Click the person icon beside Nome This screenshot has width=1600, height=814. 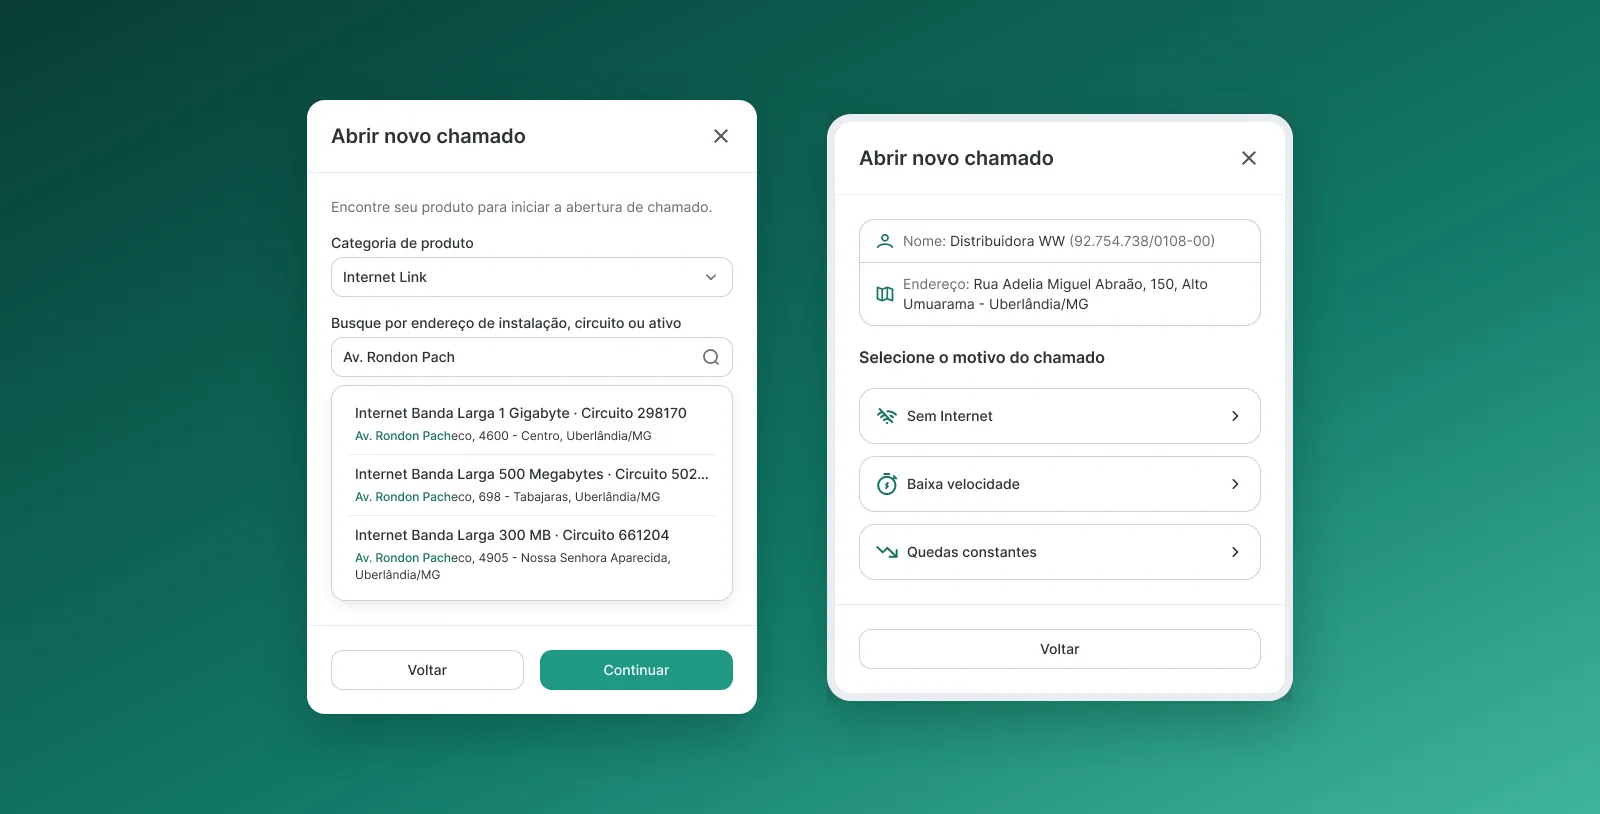click(885, 241)
